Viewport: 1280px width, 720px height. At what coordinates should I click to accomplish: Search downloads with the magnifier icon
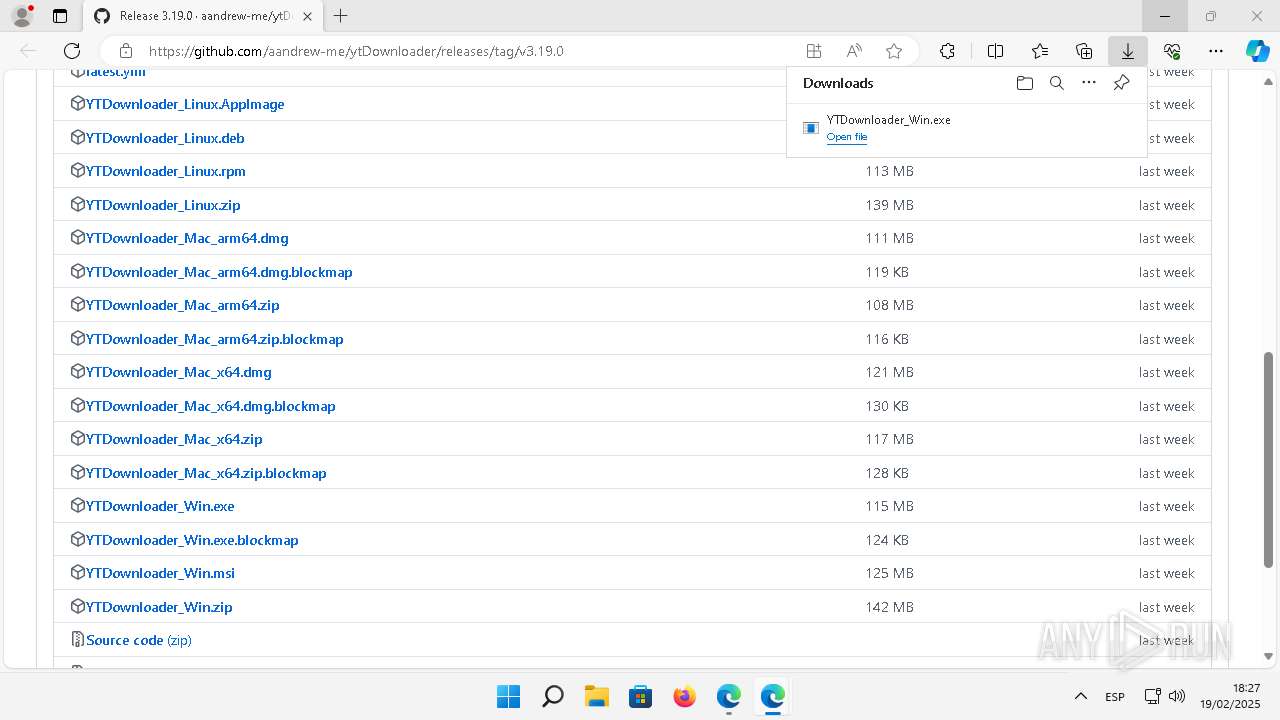(x=1057, y=83)
